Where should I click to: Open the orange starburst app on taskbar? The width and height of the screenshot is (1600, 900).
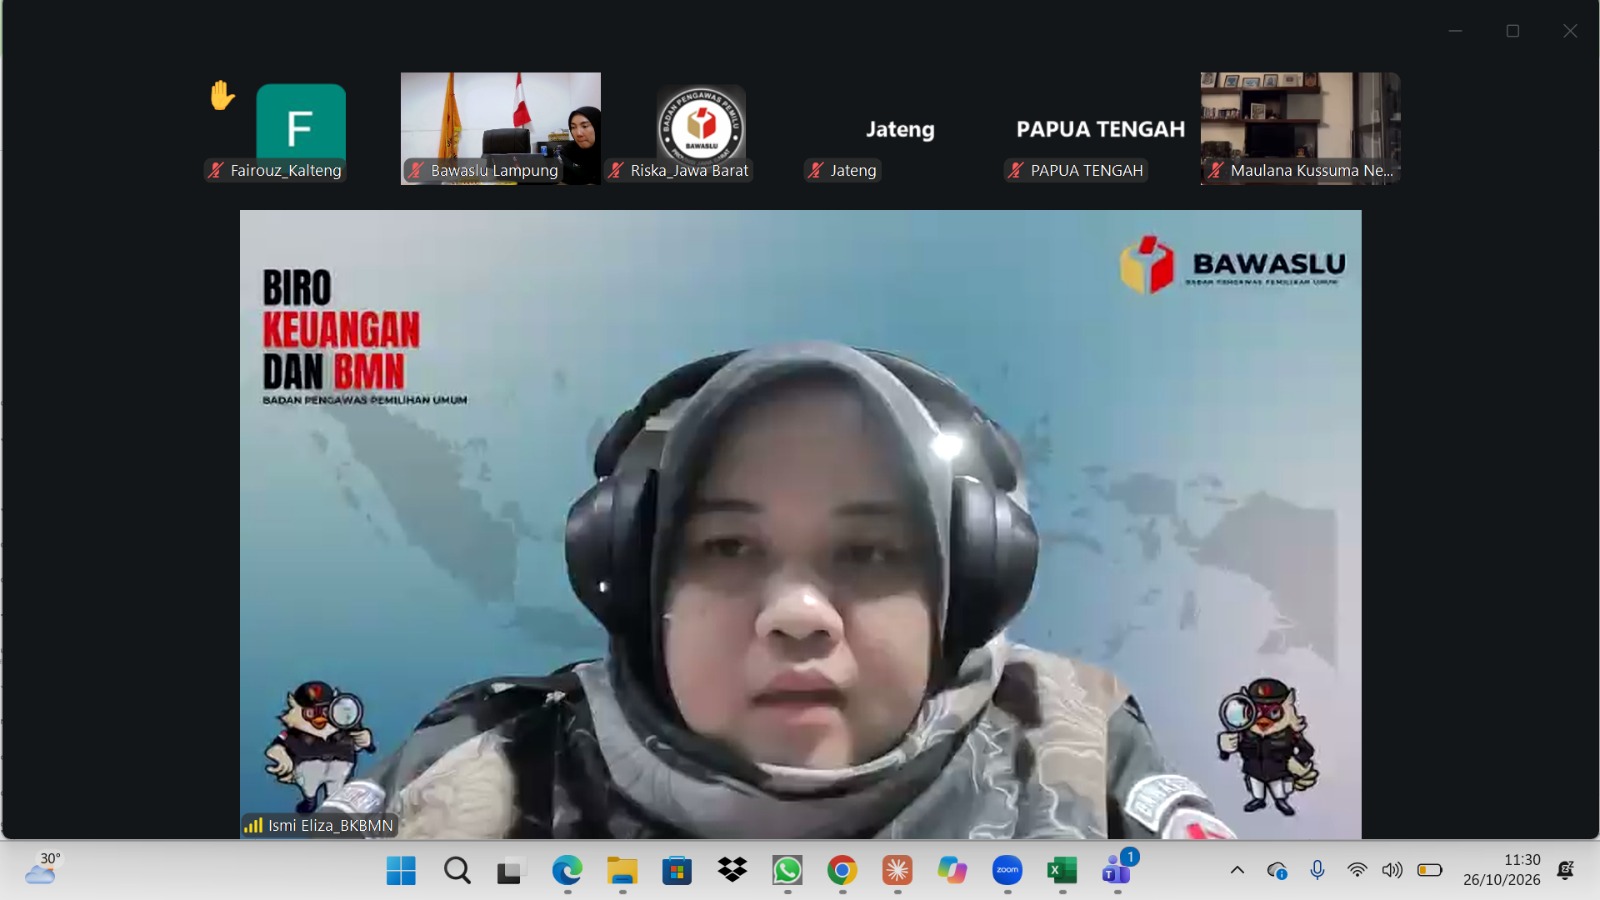(897, 871)
